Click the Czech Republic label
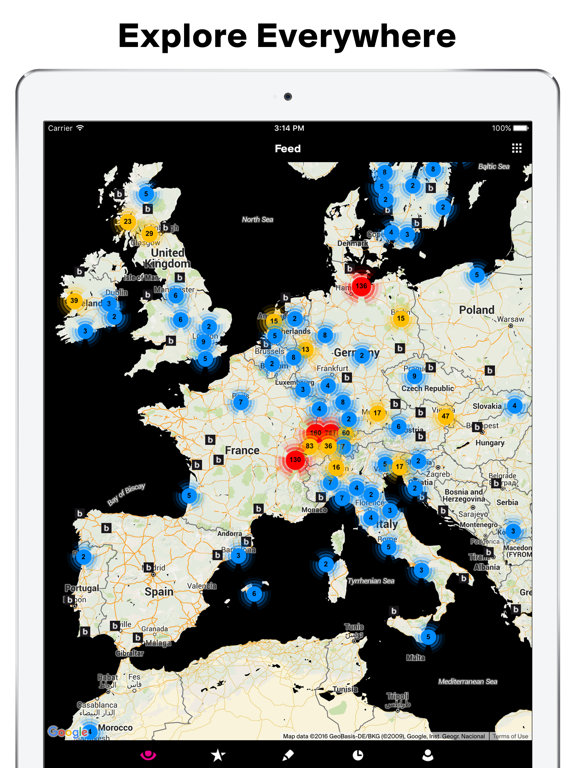This screenshot has height=768, width=576. point(428,388)
